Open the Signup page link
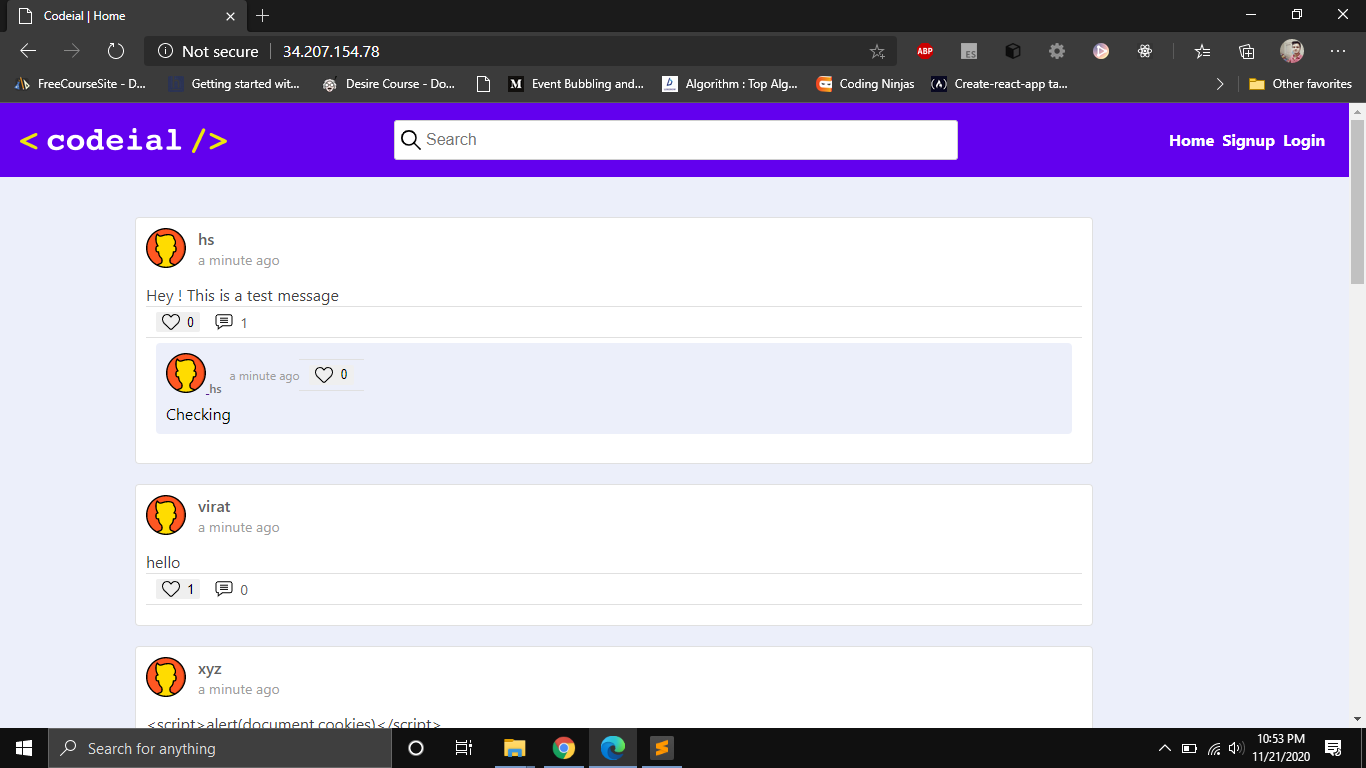 (x=1248, y=141)
